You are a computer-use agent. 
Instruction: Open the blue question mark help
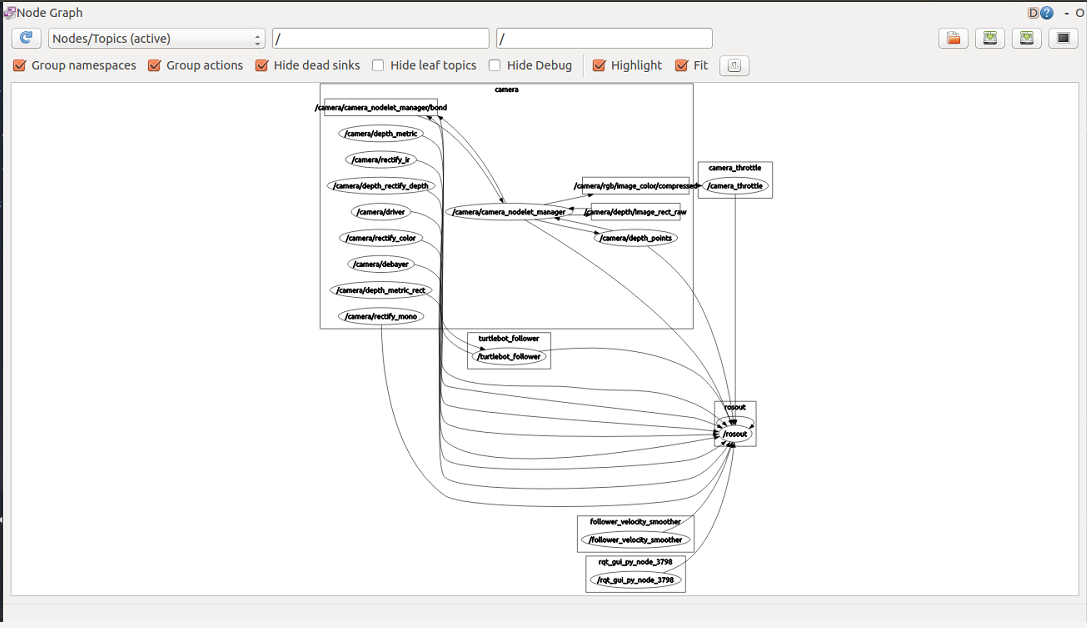coord(1047,12)
